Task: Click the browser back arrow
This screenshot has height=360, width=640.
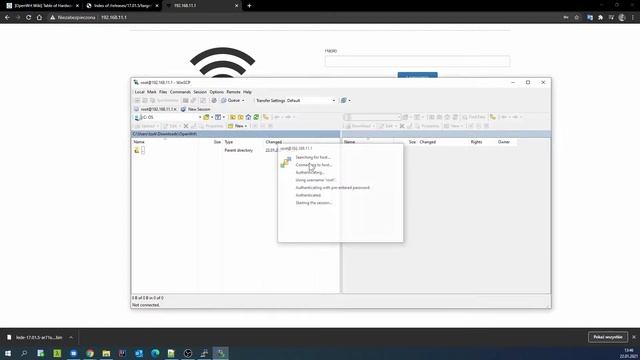Action: pyautogui.click(x=7, y=18)
